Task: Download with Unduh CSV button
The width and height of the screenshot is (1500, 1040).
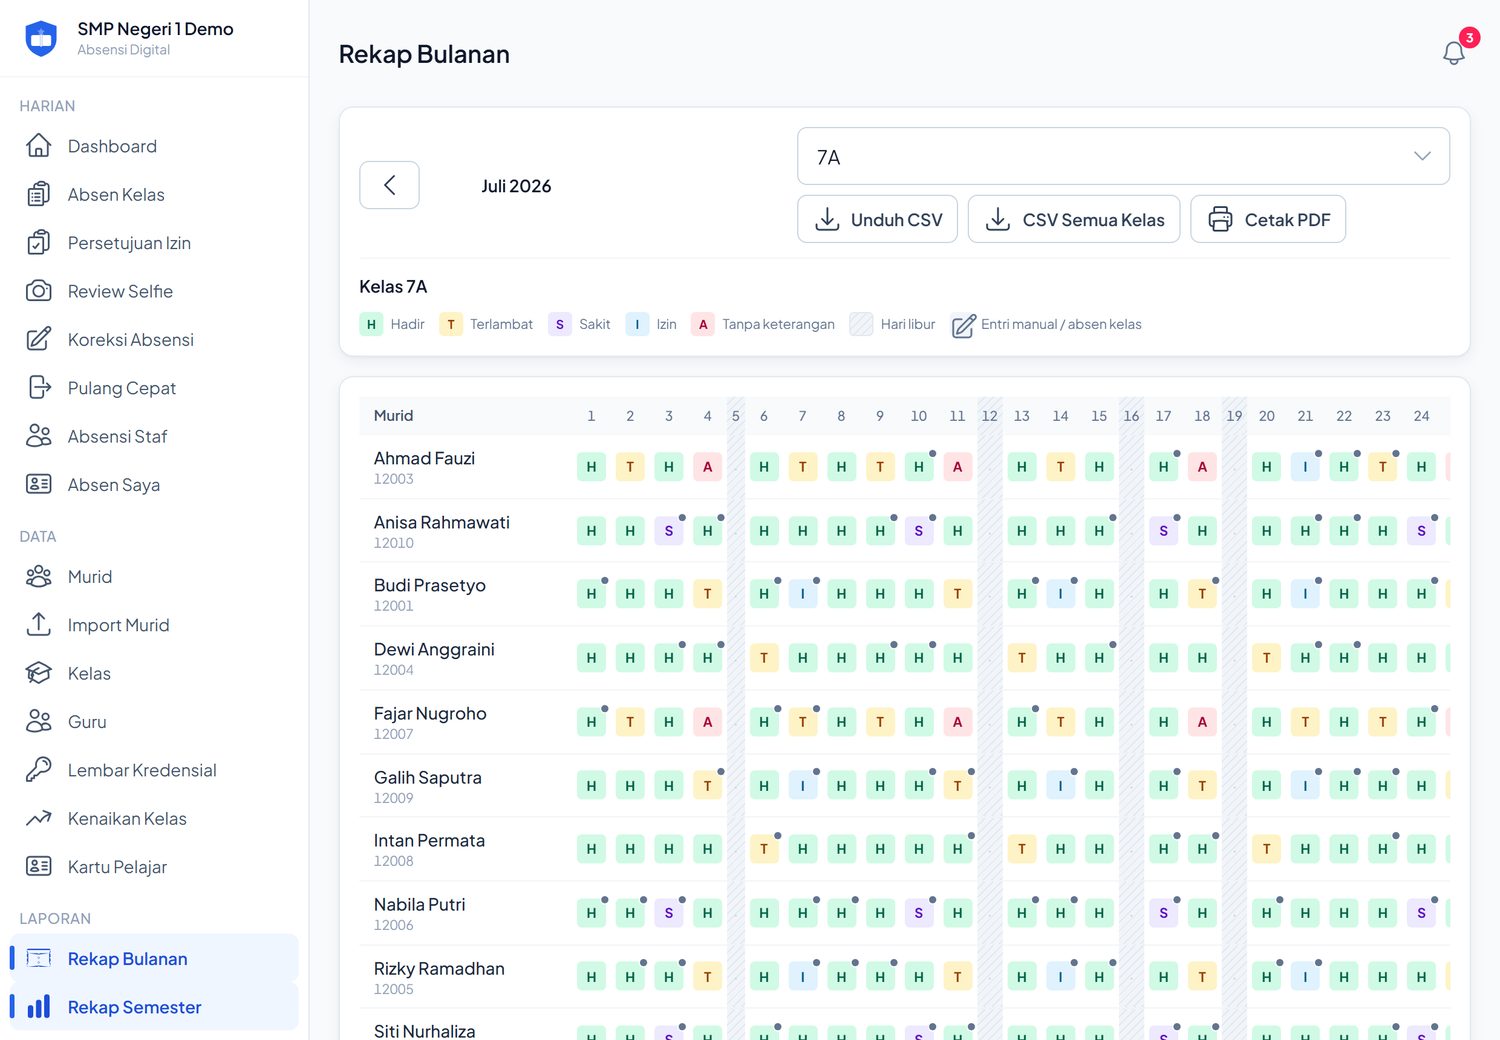Action: tap(877, 219)
